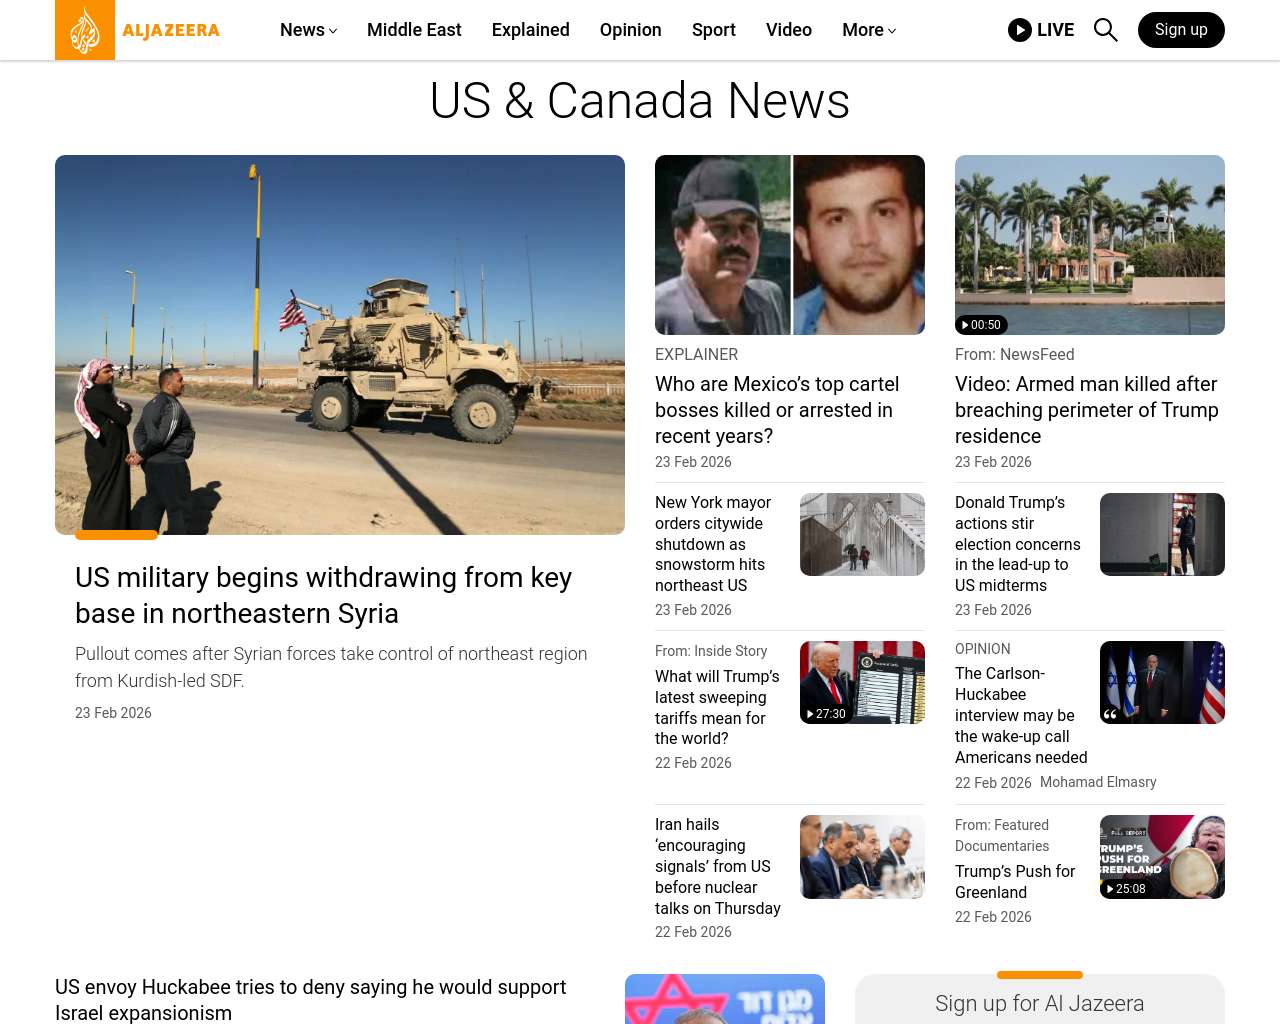Read the Carlson-Huckabee interview opinion piece
Image resolution: width=1280 pixels, height=1024 pixels.
click(1021, 716)
